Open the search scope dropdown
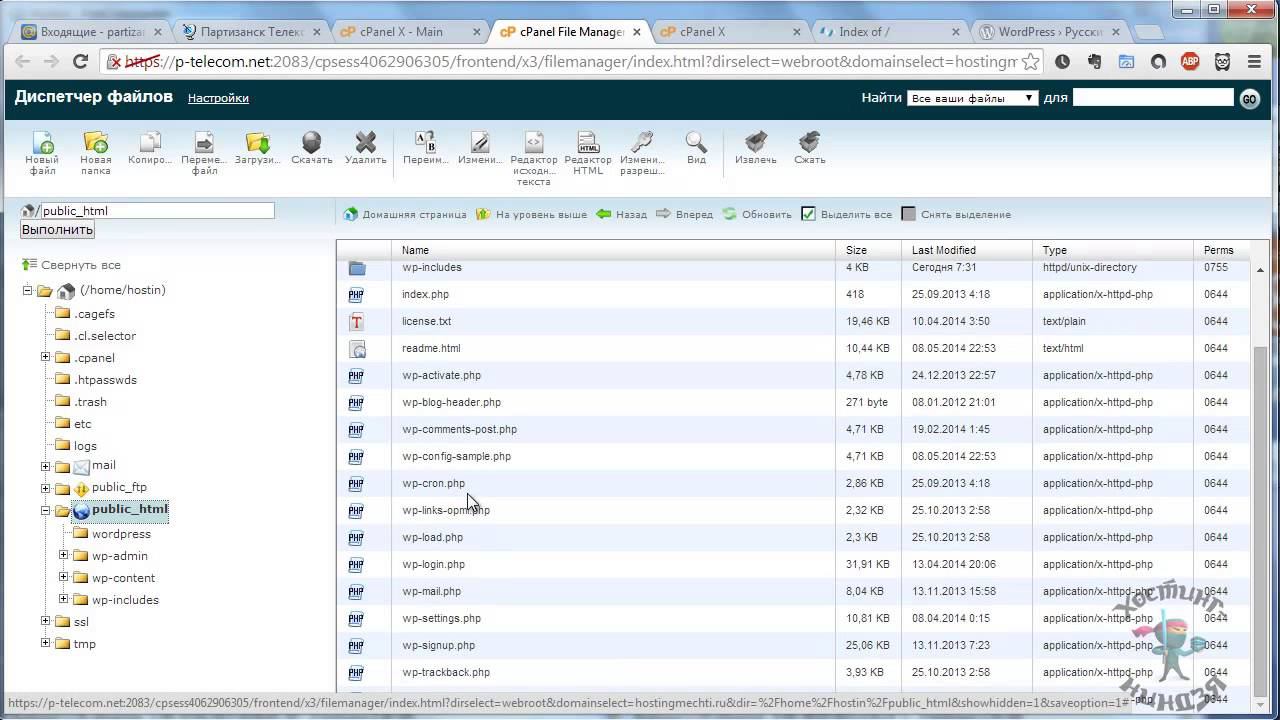The height and width of the screenshot is (720, 1280). tap(972, 98)
